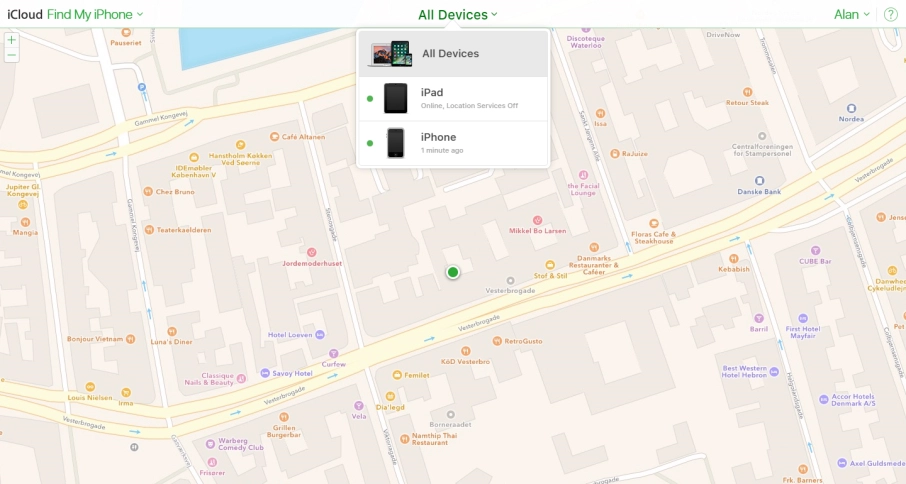
Task: Click the Facial Lounge marker
Action: pos(584,174)
